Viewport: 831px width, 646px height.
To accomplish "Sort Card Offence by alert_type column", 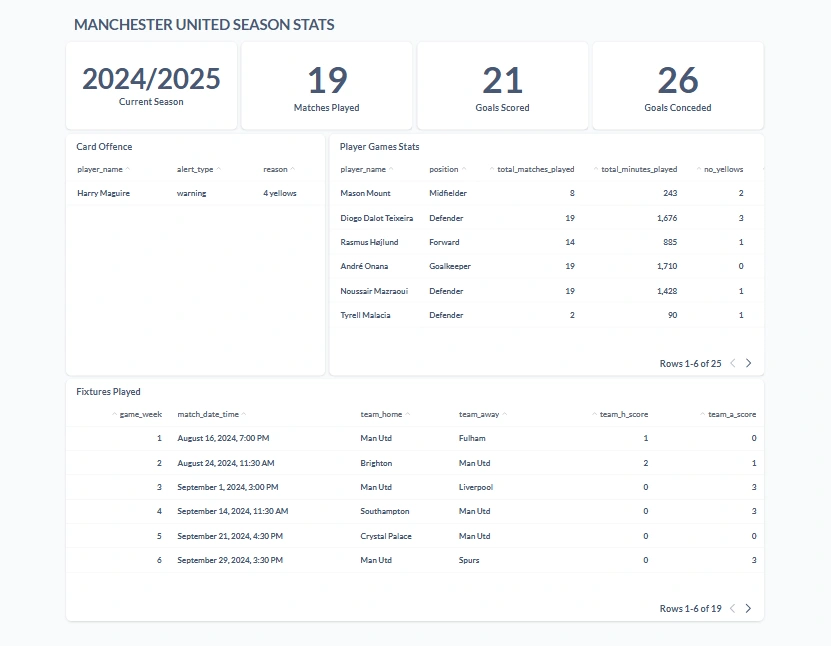I will click(x=199, y=169).
